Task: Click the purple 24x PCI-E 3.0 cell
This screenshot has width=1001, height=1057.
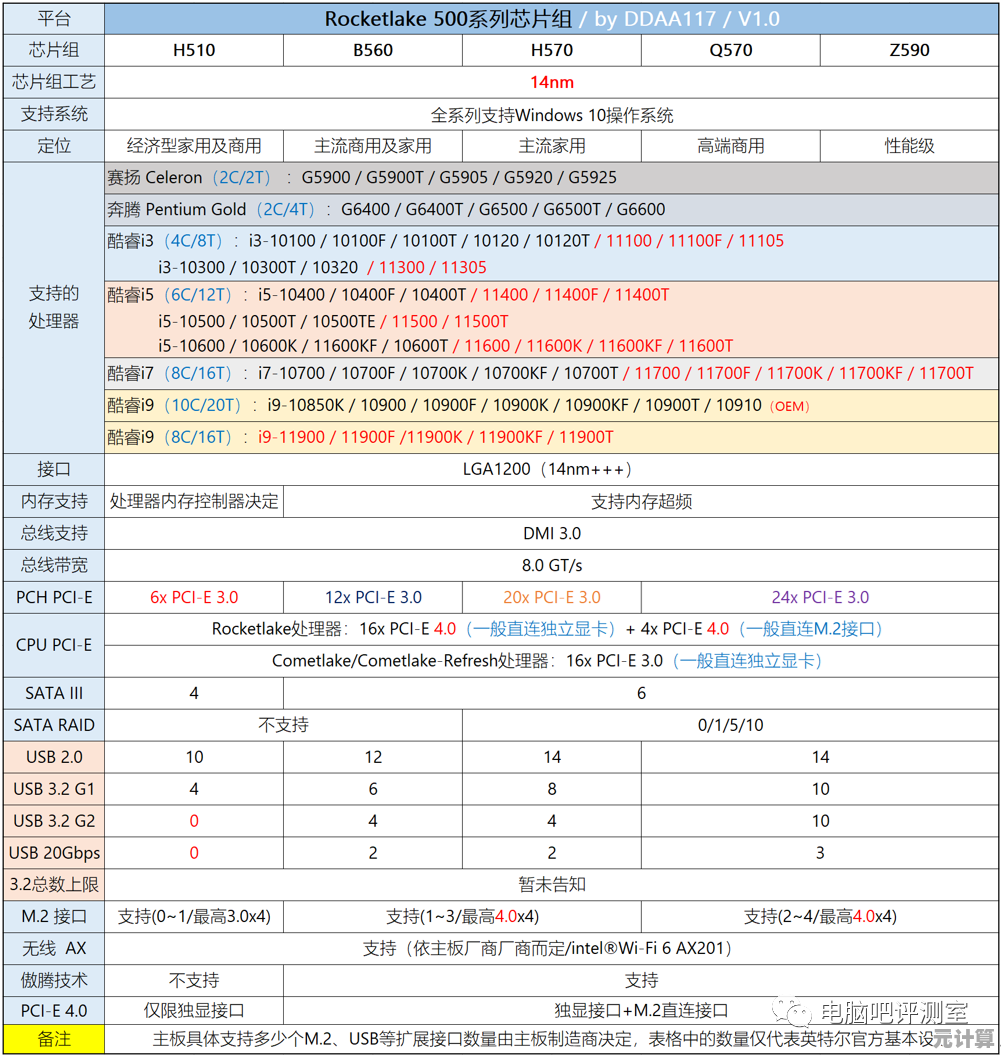Action: tap(820, 597)
